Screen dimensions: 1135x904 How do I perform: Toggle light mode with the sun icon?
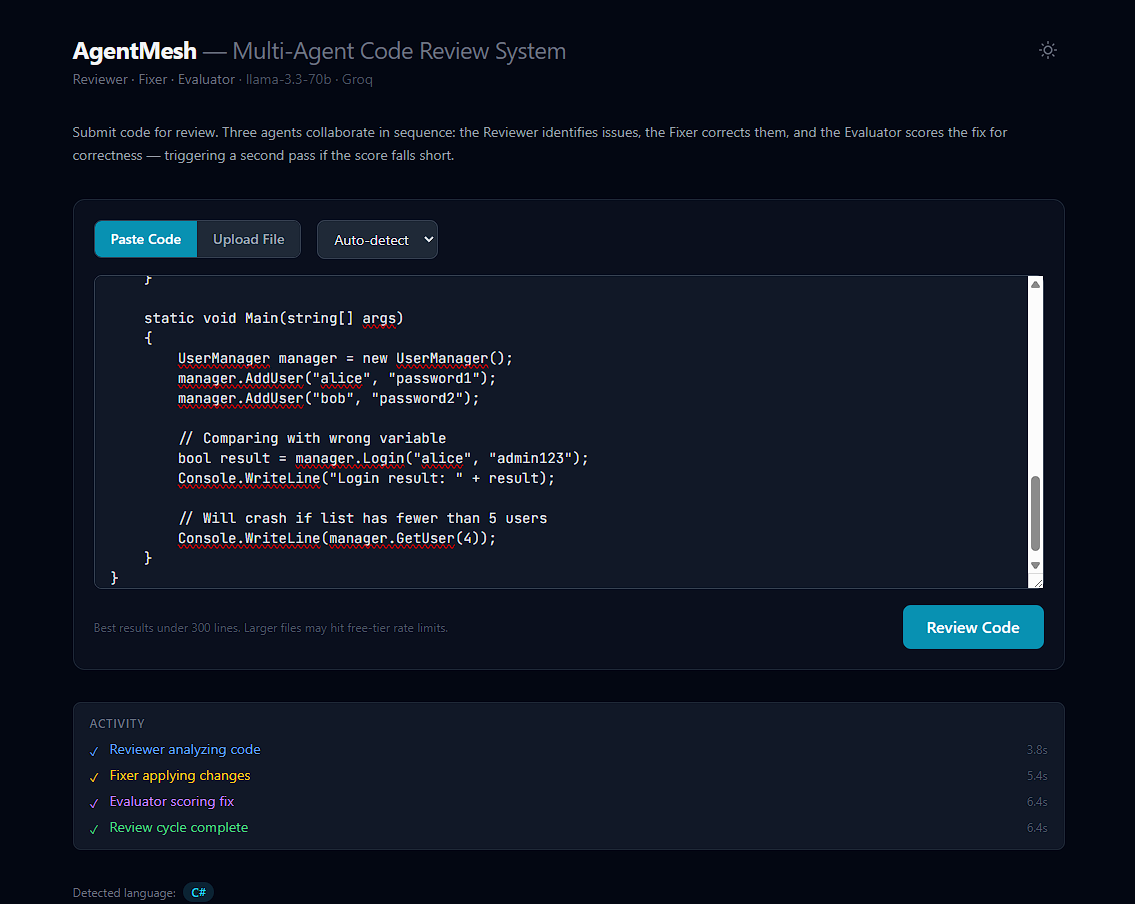[x=1047, y=49]
